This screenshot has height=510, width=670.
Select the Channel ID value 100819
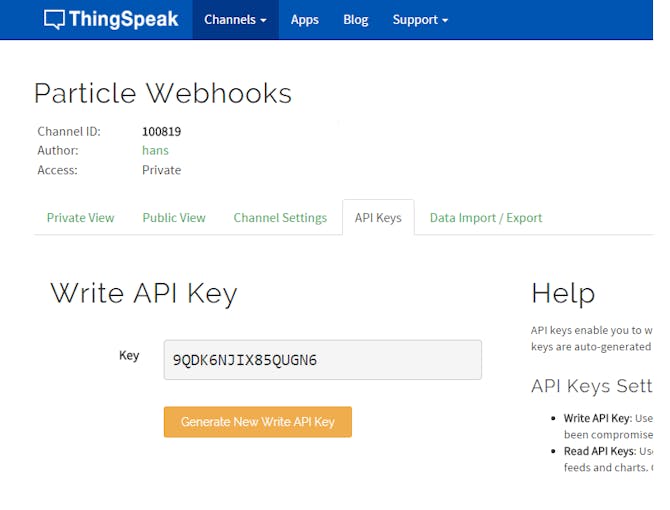point(162,131)
